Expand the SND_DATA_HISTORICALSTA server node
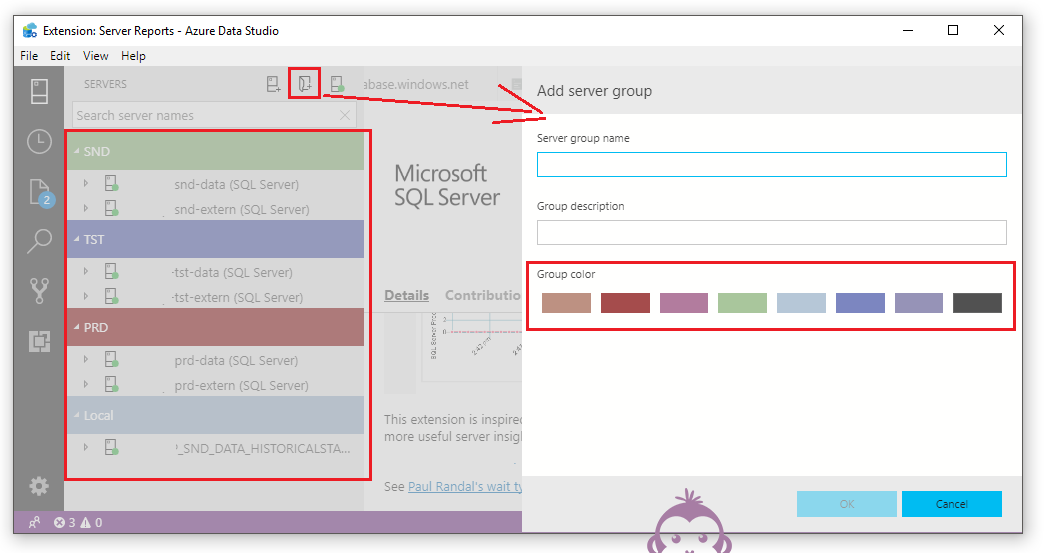Viewport: 1050px width, 553px height. 86,447
